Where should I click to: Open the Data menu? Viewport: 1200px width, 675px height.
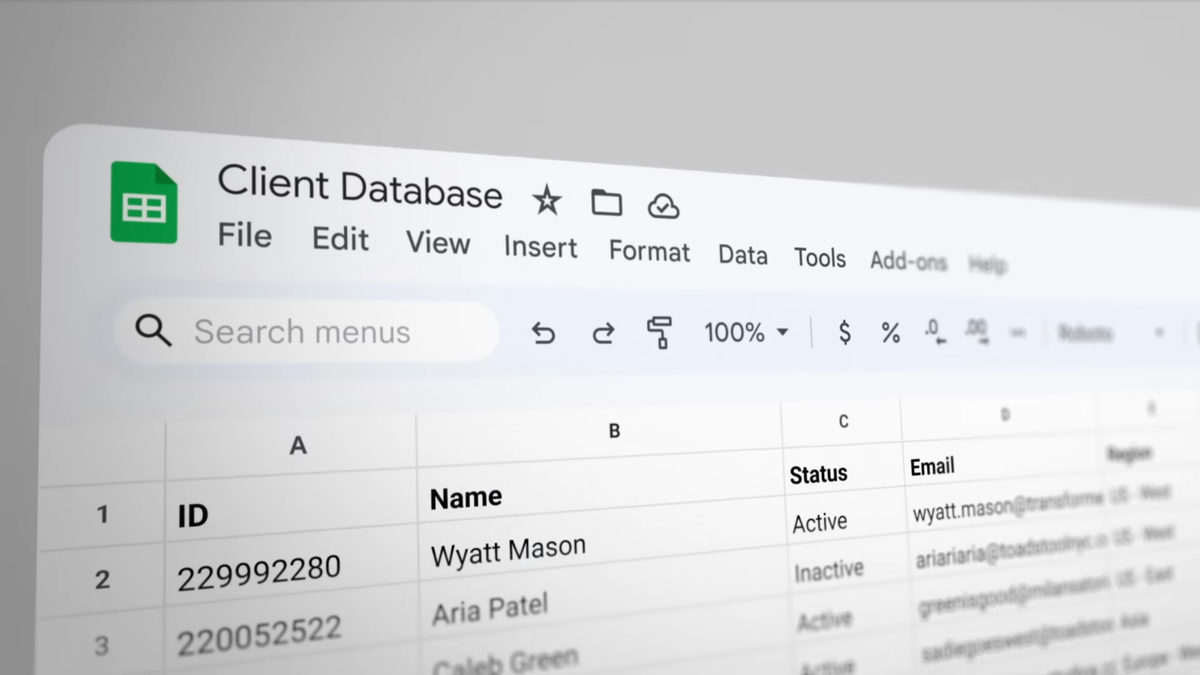point(743,255)
